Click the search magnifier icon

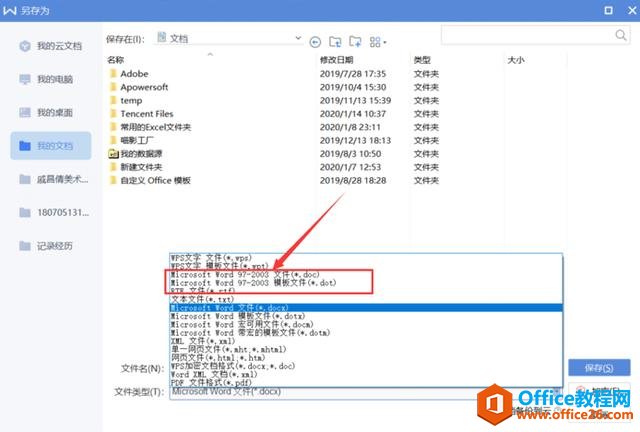[621, 35]
